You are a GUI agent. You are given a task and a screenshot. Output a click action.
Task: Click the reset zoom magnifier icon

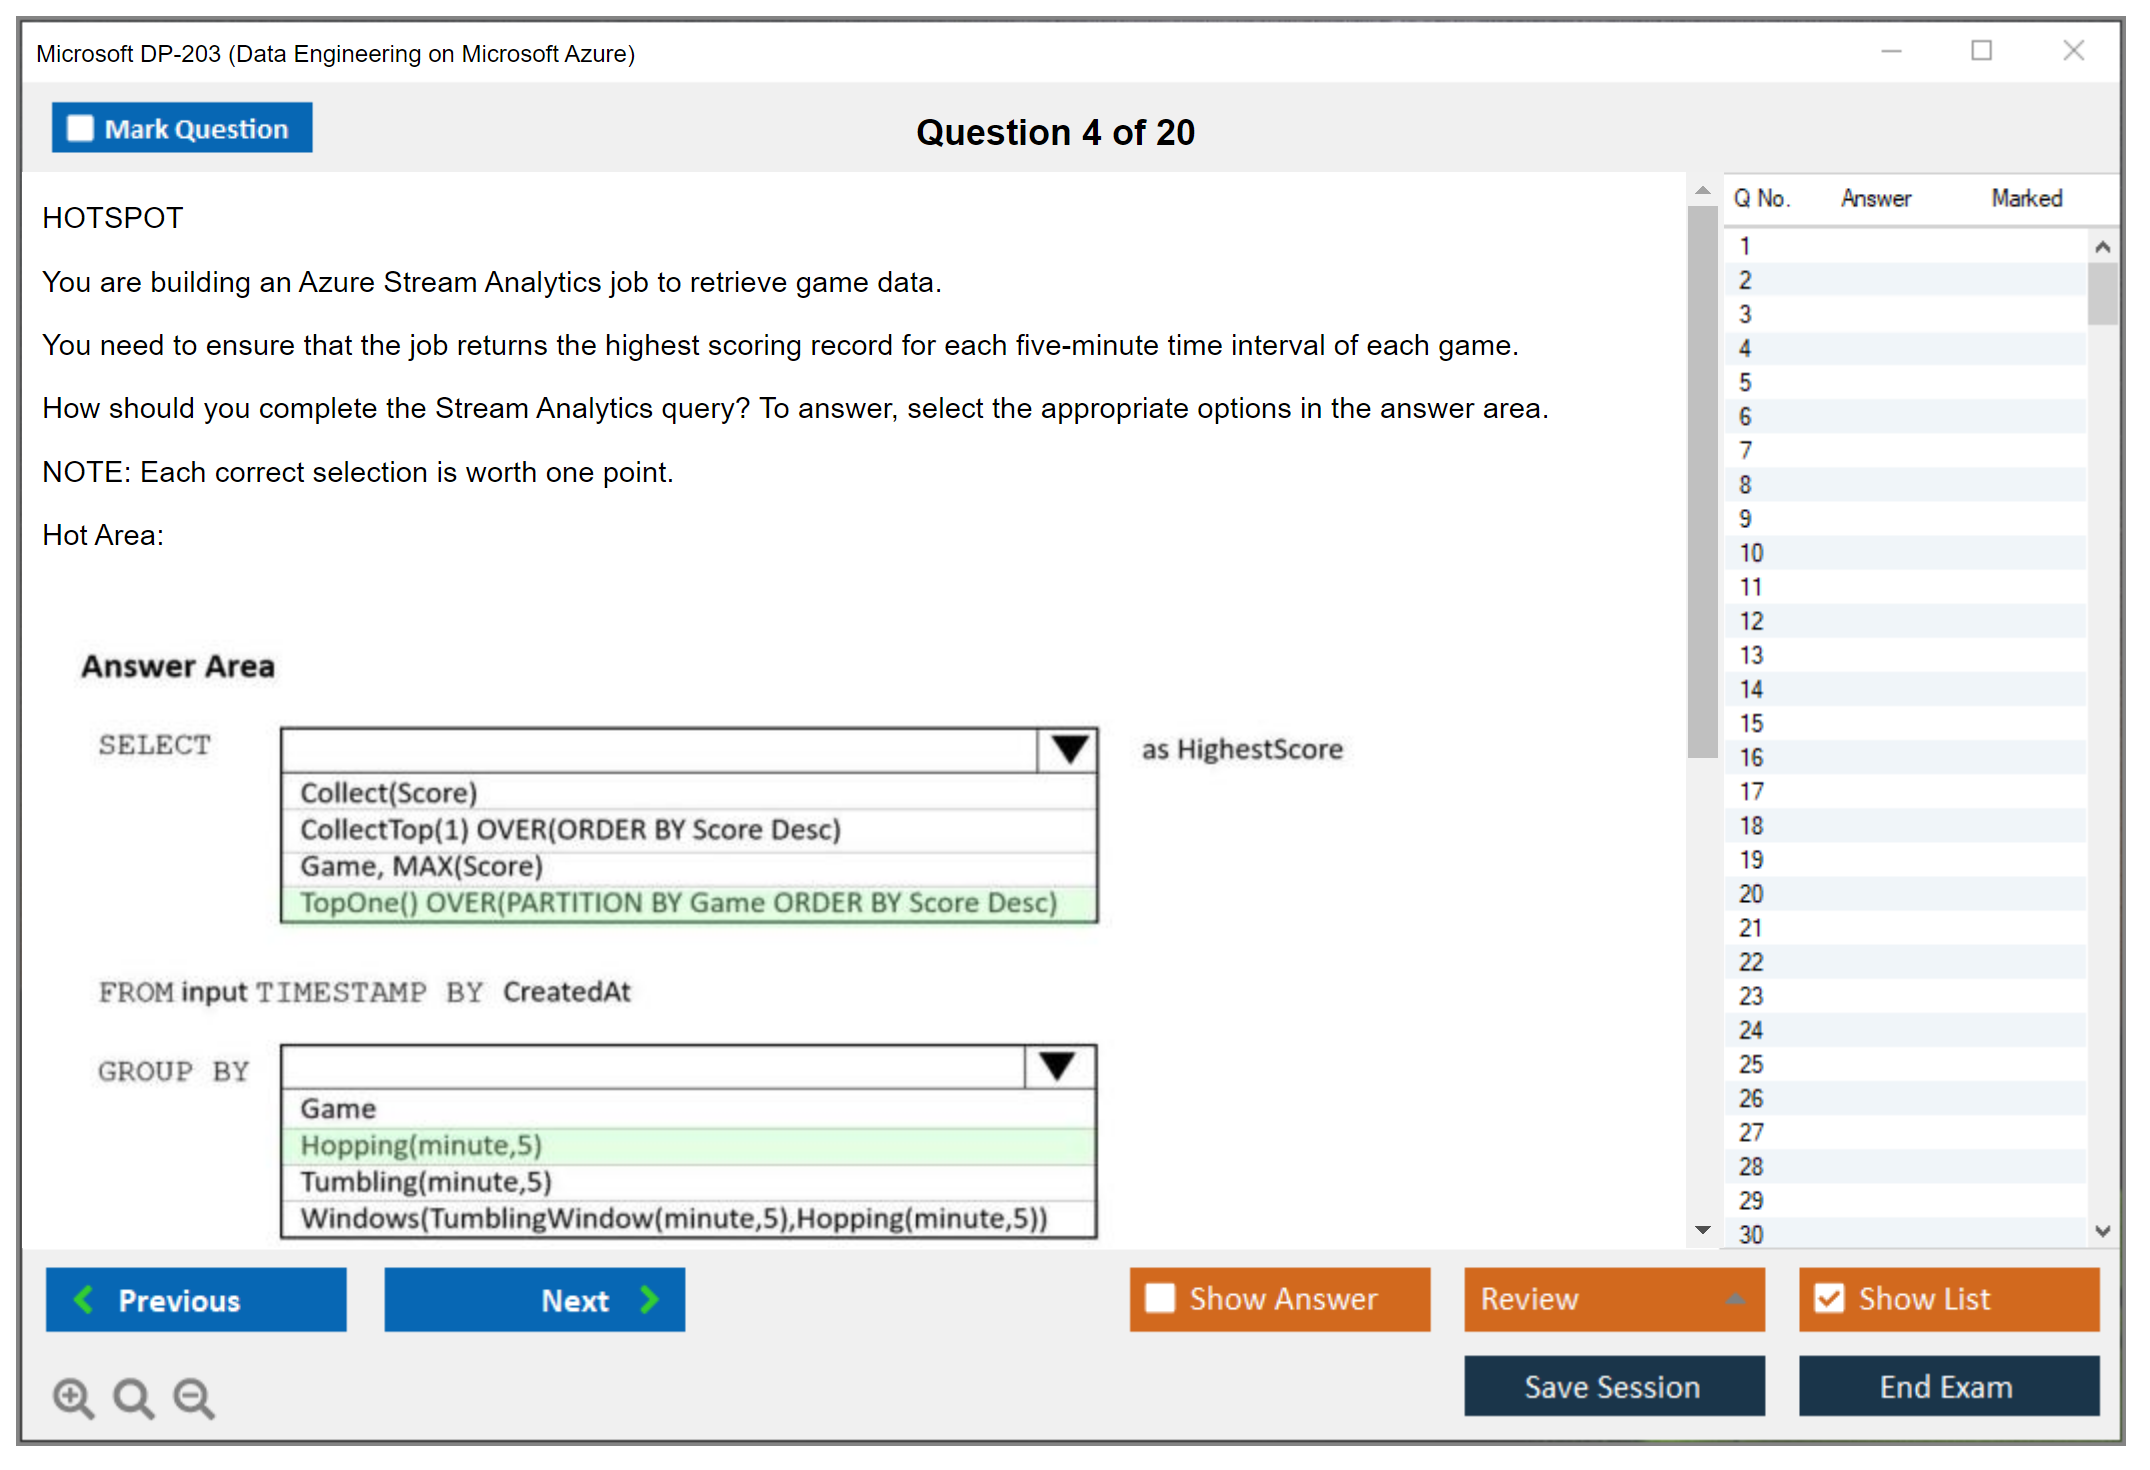coord(133,1397)
